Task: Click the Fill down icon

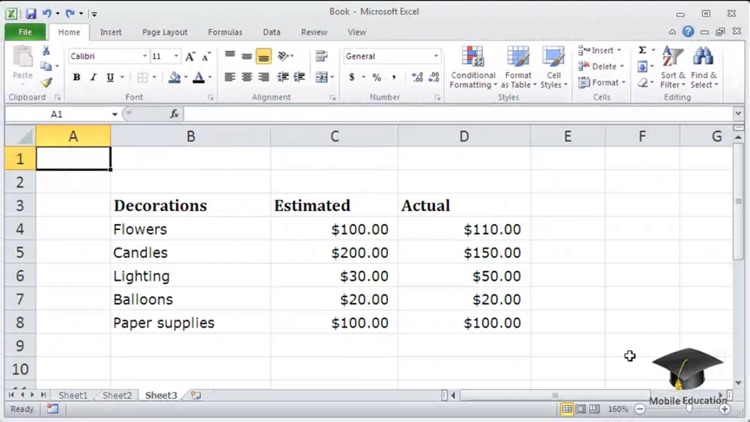Action: 642,67
